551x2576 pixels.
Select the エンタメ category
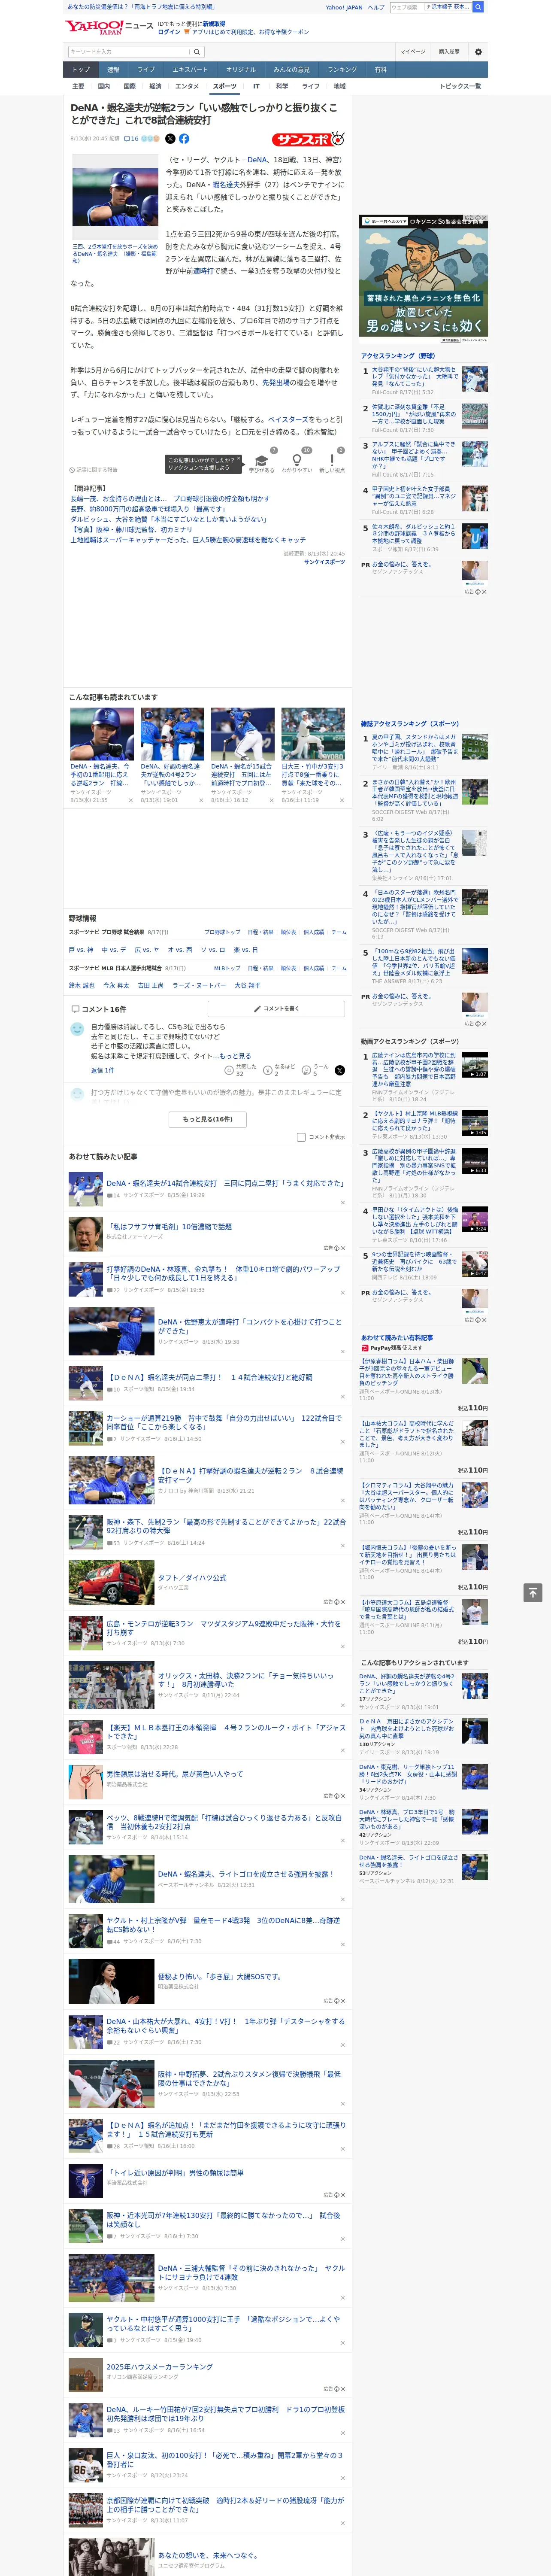tap(187, 86)
